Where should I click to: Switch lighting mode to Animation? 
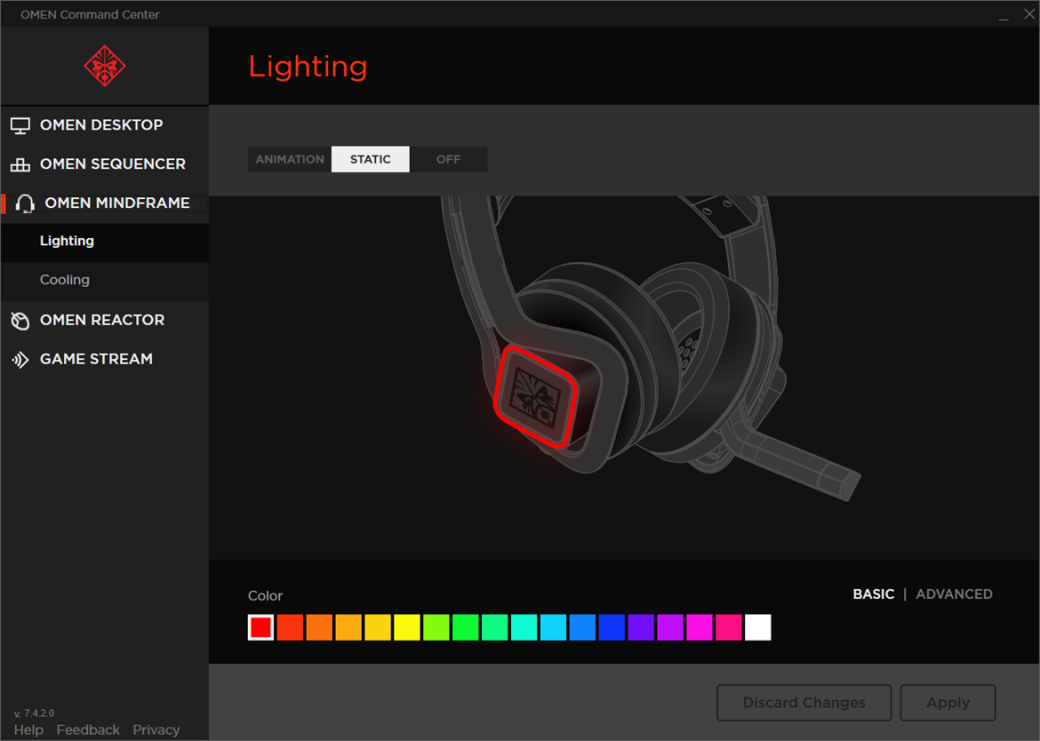(x=290, y=159)
